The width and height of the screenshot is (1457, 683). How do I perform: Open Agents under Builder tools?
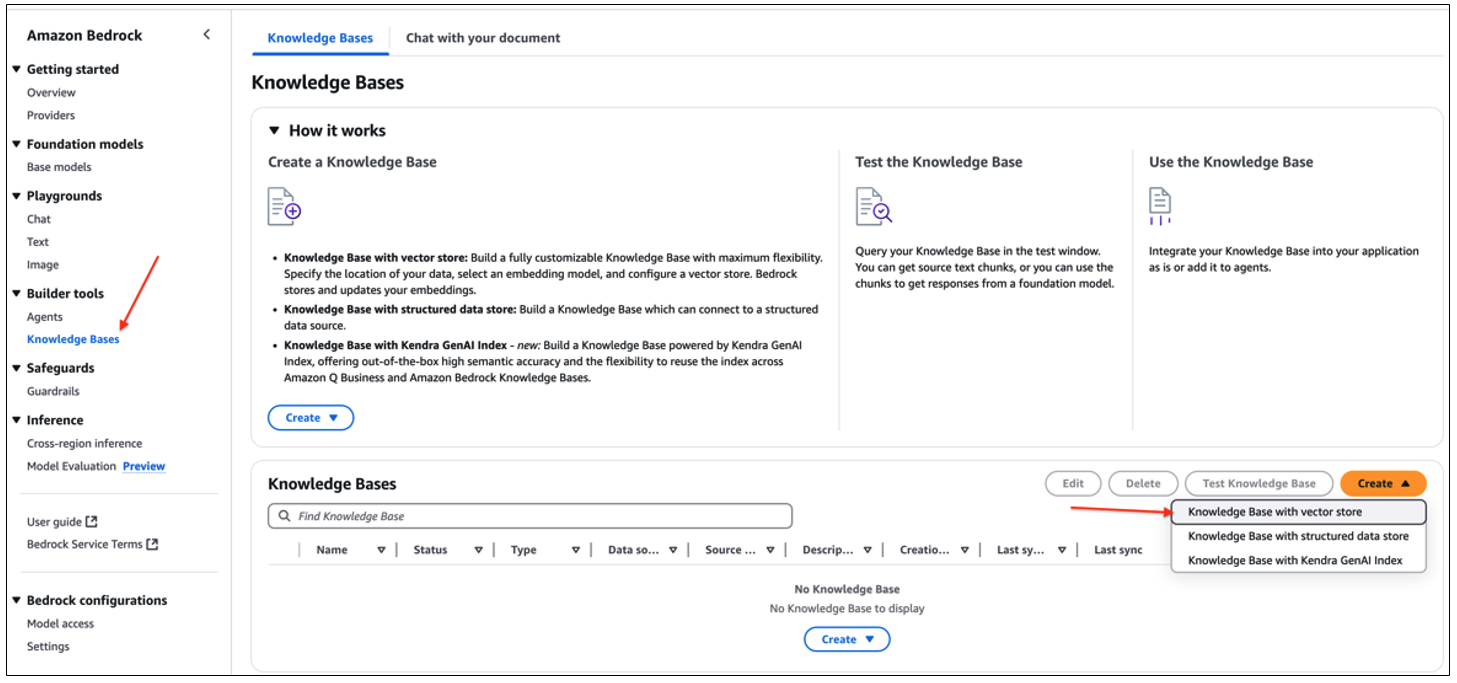tap(45, 317)
